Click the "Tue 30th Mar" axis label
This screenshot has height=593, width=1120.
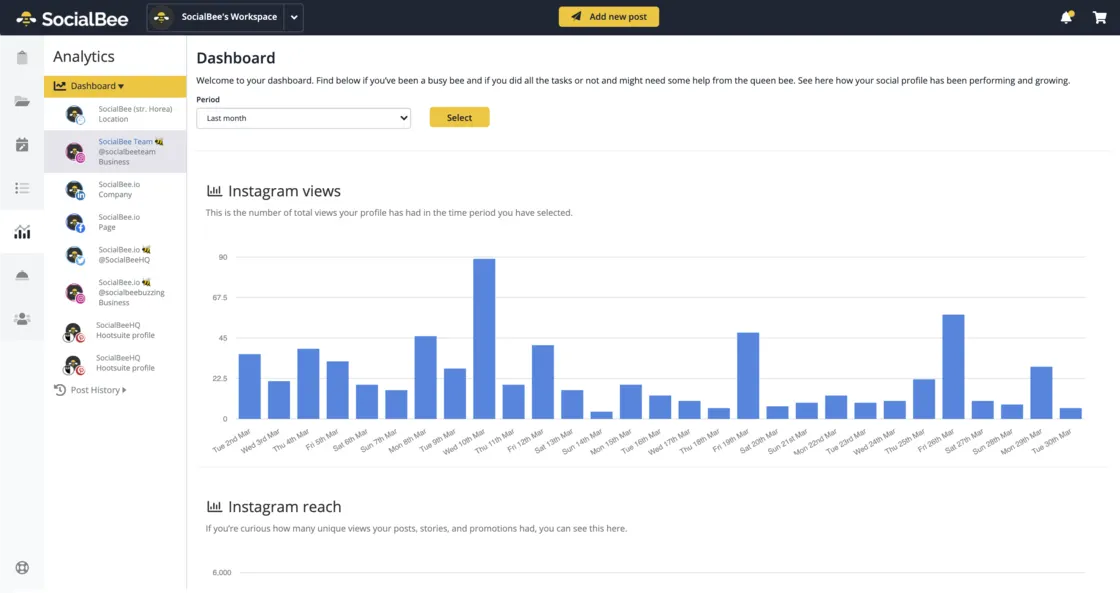point(1053,441)
